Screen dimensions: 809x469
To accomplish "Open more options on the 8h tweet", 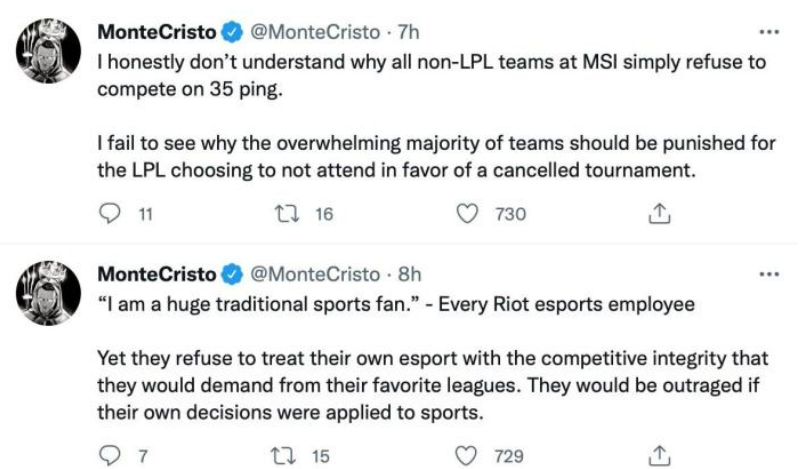I will (x=768, y=273).
